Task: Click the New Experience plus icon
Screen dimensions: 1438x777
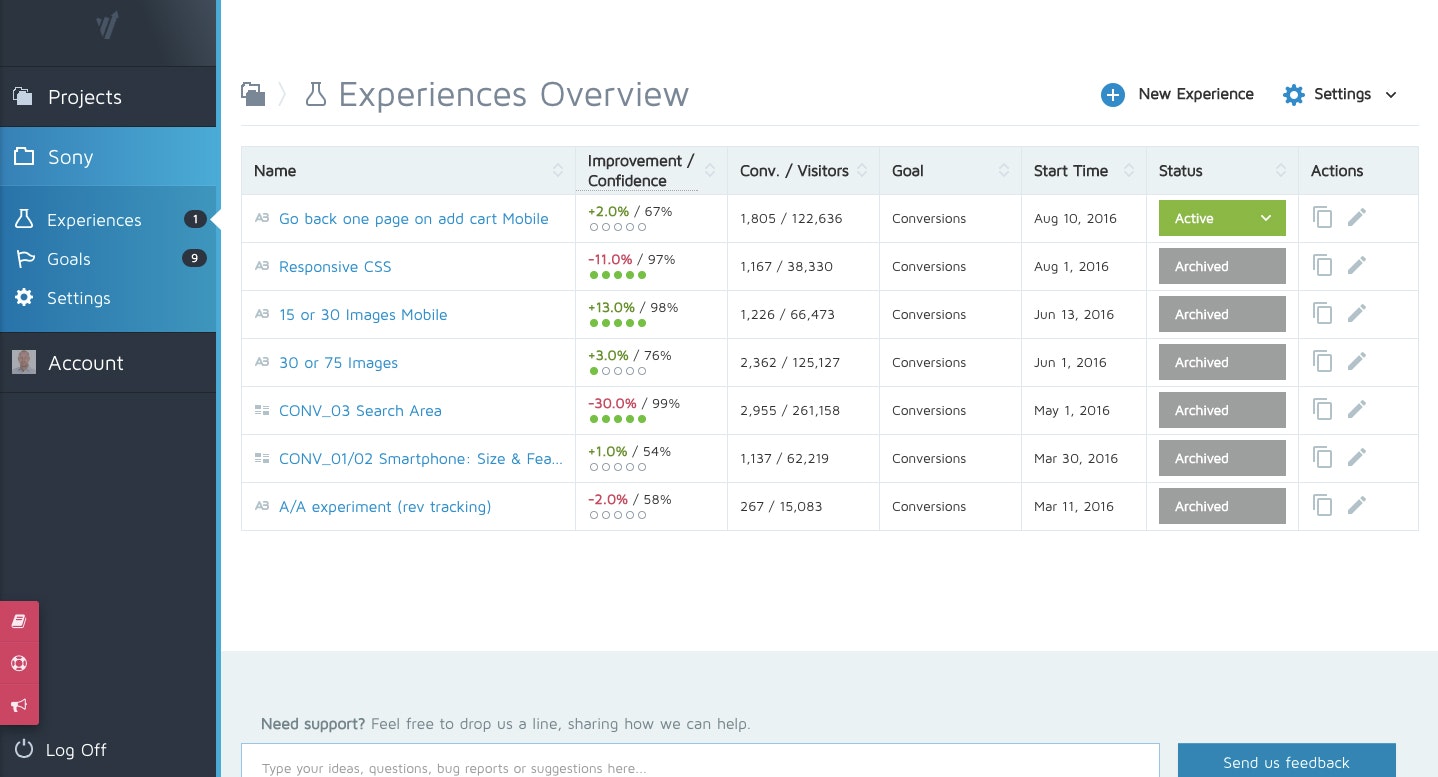Action: pyautogui.click(x=1113, y=95)
